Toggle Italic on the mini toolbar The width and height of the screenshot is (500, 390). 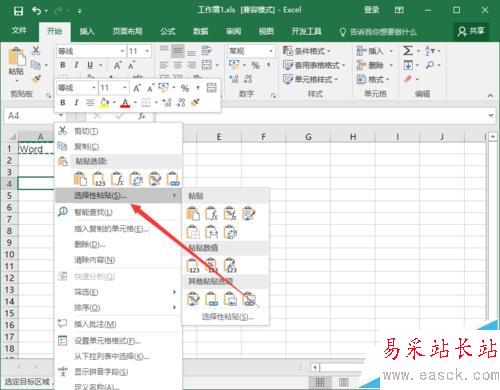point(76,102)
